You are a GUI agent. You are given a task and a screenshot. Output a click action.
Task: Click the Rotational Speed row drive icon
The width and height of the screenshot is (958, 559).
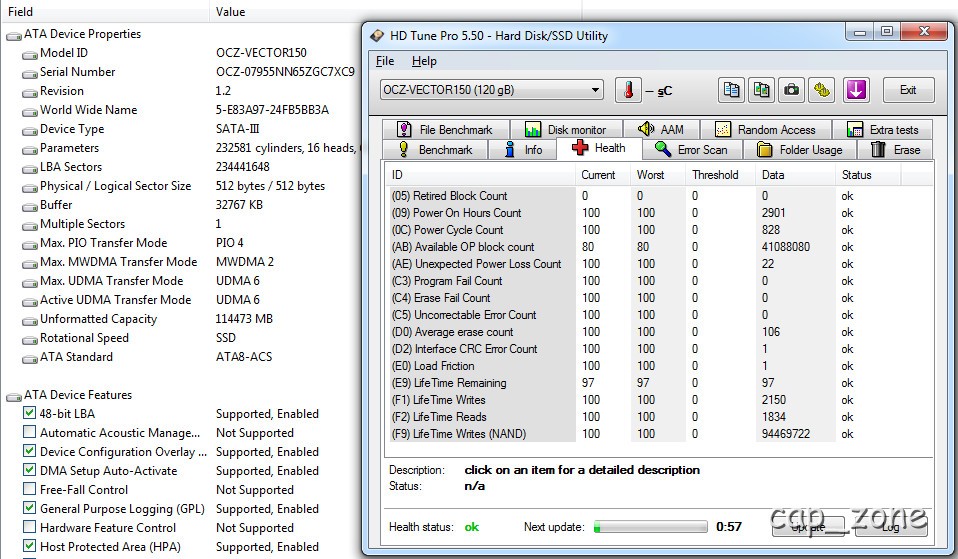(29, 340)
